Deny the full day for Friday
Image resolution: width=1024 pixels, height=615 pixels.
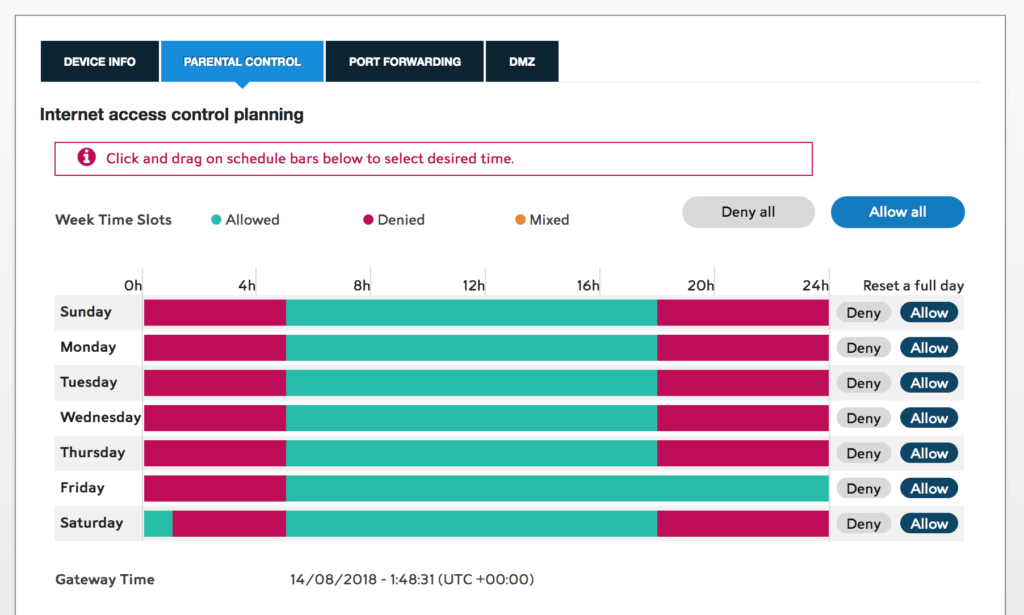(863, 489)
